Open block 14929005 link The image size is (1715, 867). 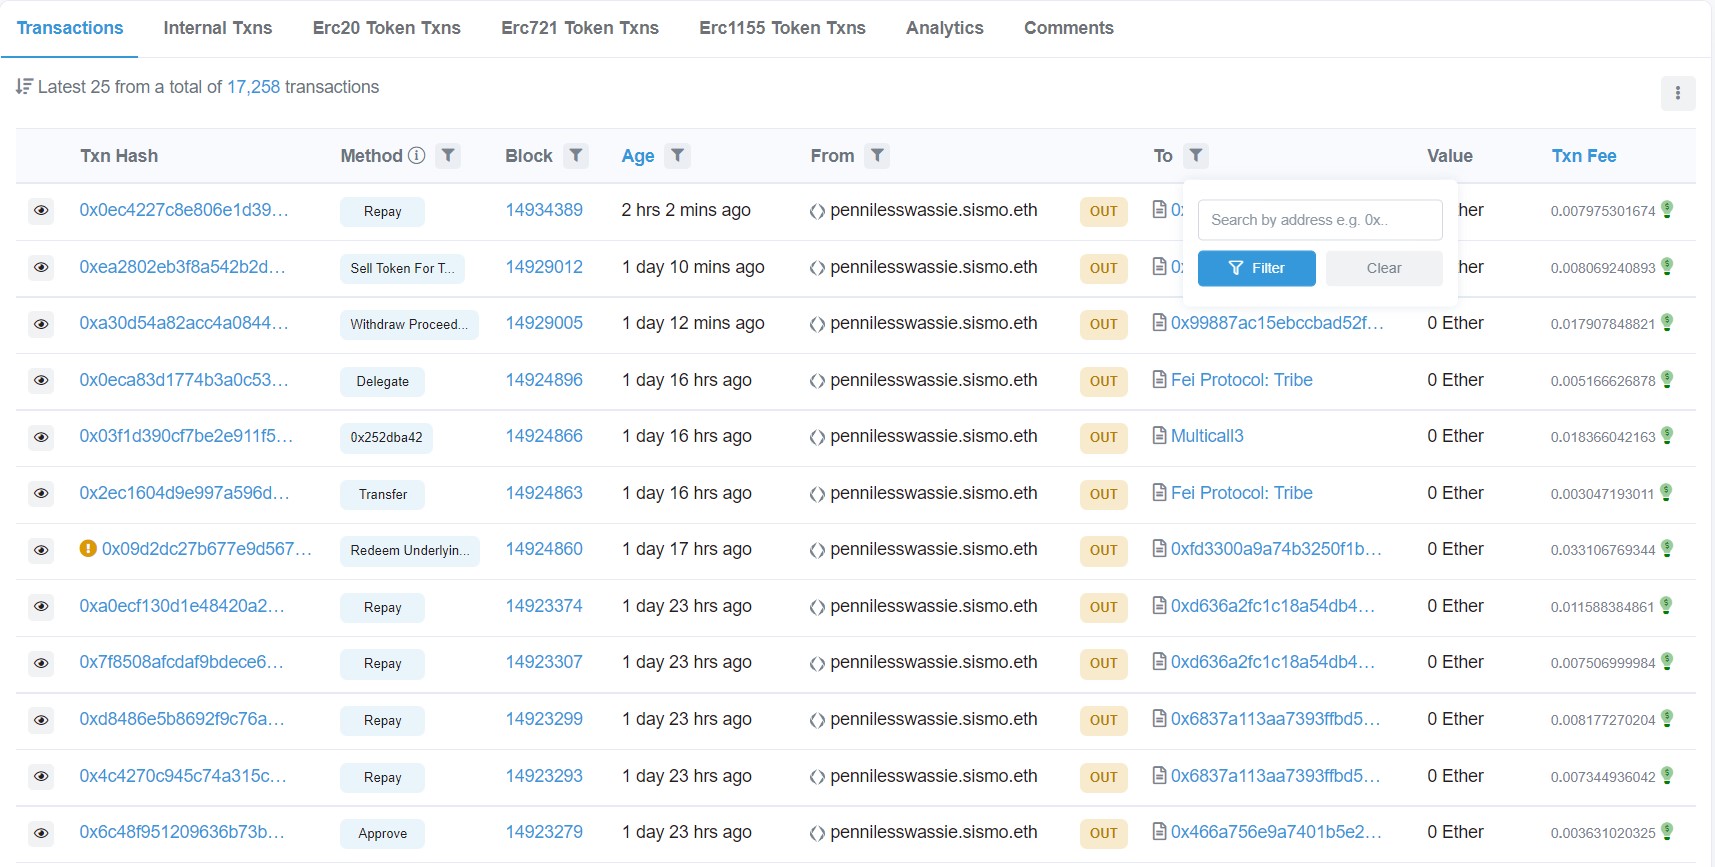coord(544,323)
